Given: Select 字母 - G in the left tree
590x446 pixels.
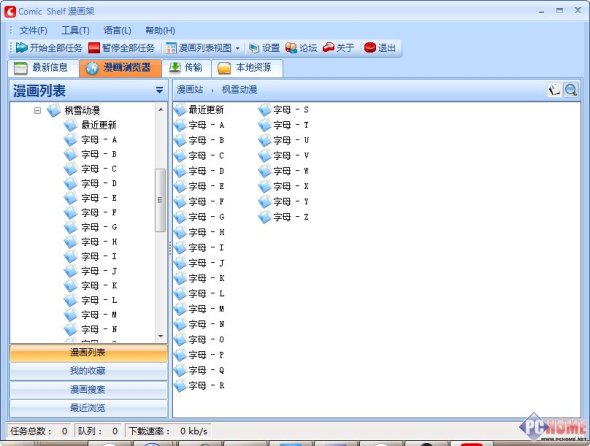Looking at the screenshot, I should coord(99,227).
